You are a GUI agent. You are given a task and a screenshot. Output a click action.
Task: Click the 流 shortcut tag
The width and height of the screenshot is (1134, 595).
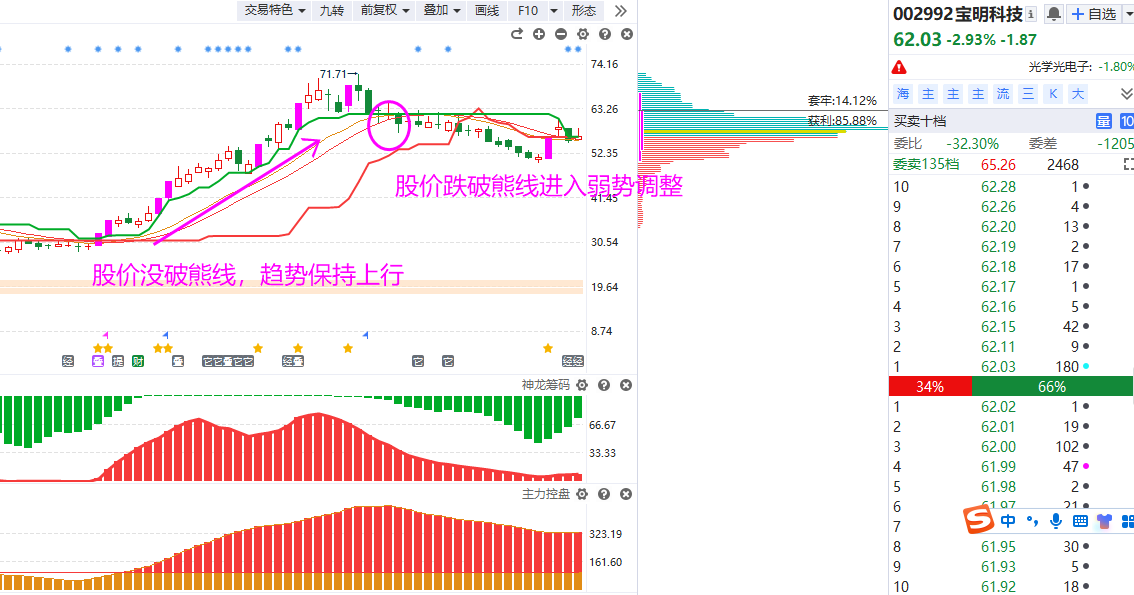click(x=1003, y=94)
